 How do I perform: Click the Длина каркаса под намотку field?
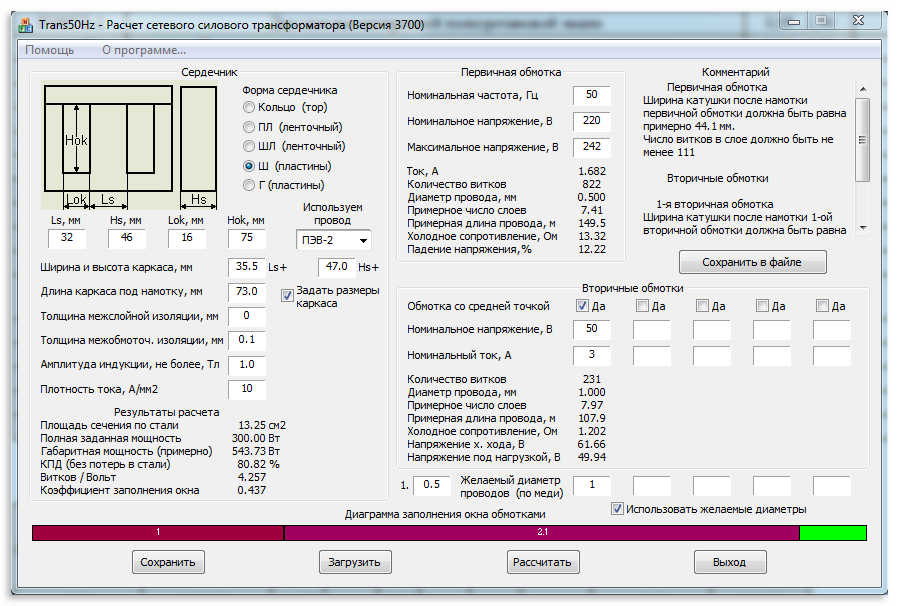247,292
